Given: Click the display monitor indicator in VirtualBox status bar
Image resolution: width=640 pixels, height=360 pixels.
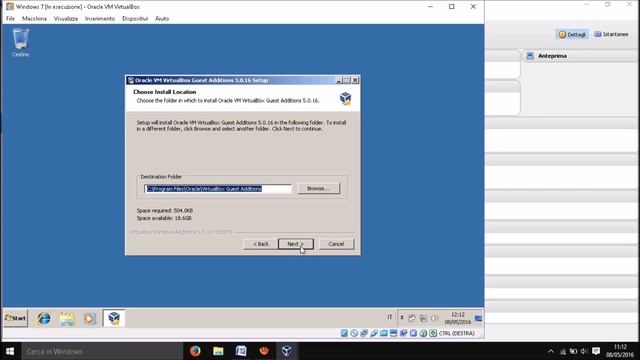Looking at the screenshot, I should 393,333.
